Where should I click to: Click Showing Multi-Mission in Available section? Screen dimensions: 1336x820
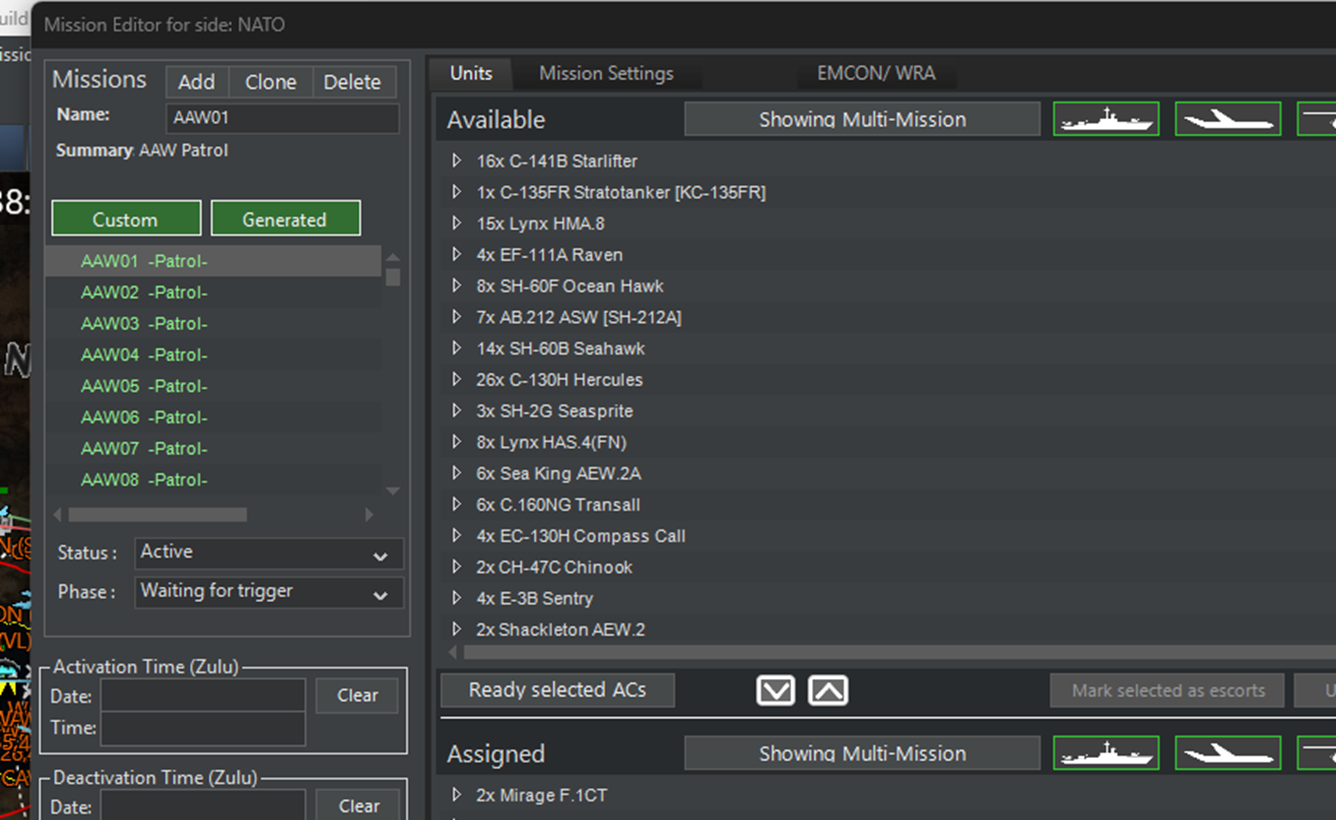click(862, 119)
